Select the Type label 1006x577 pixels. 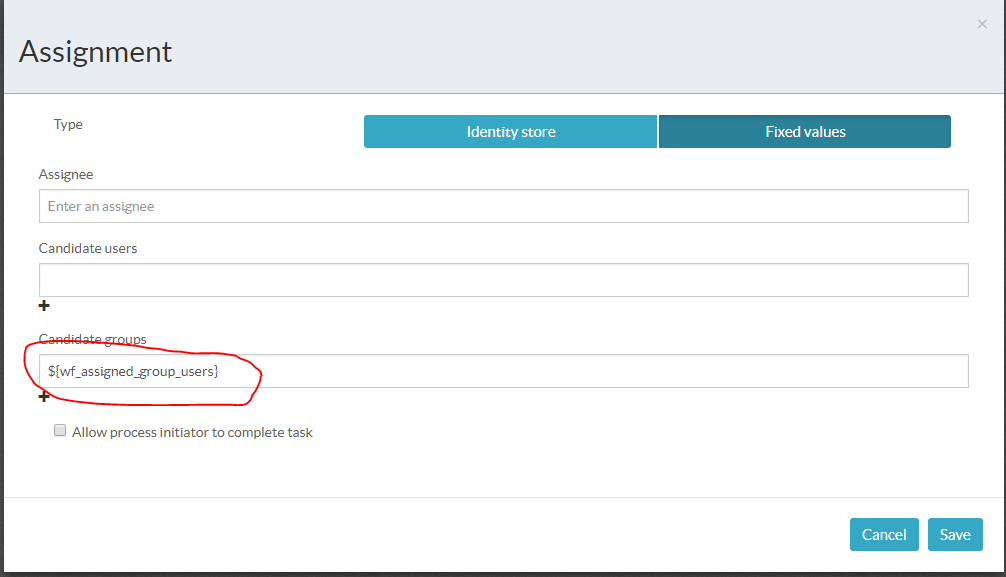point(68,125)
